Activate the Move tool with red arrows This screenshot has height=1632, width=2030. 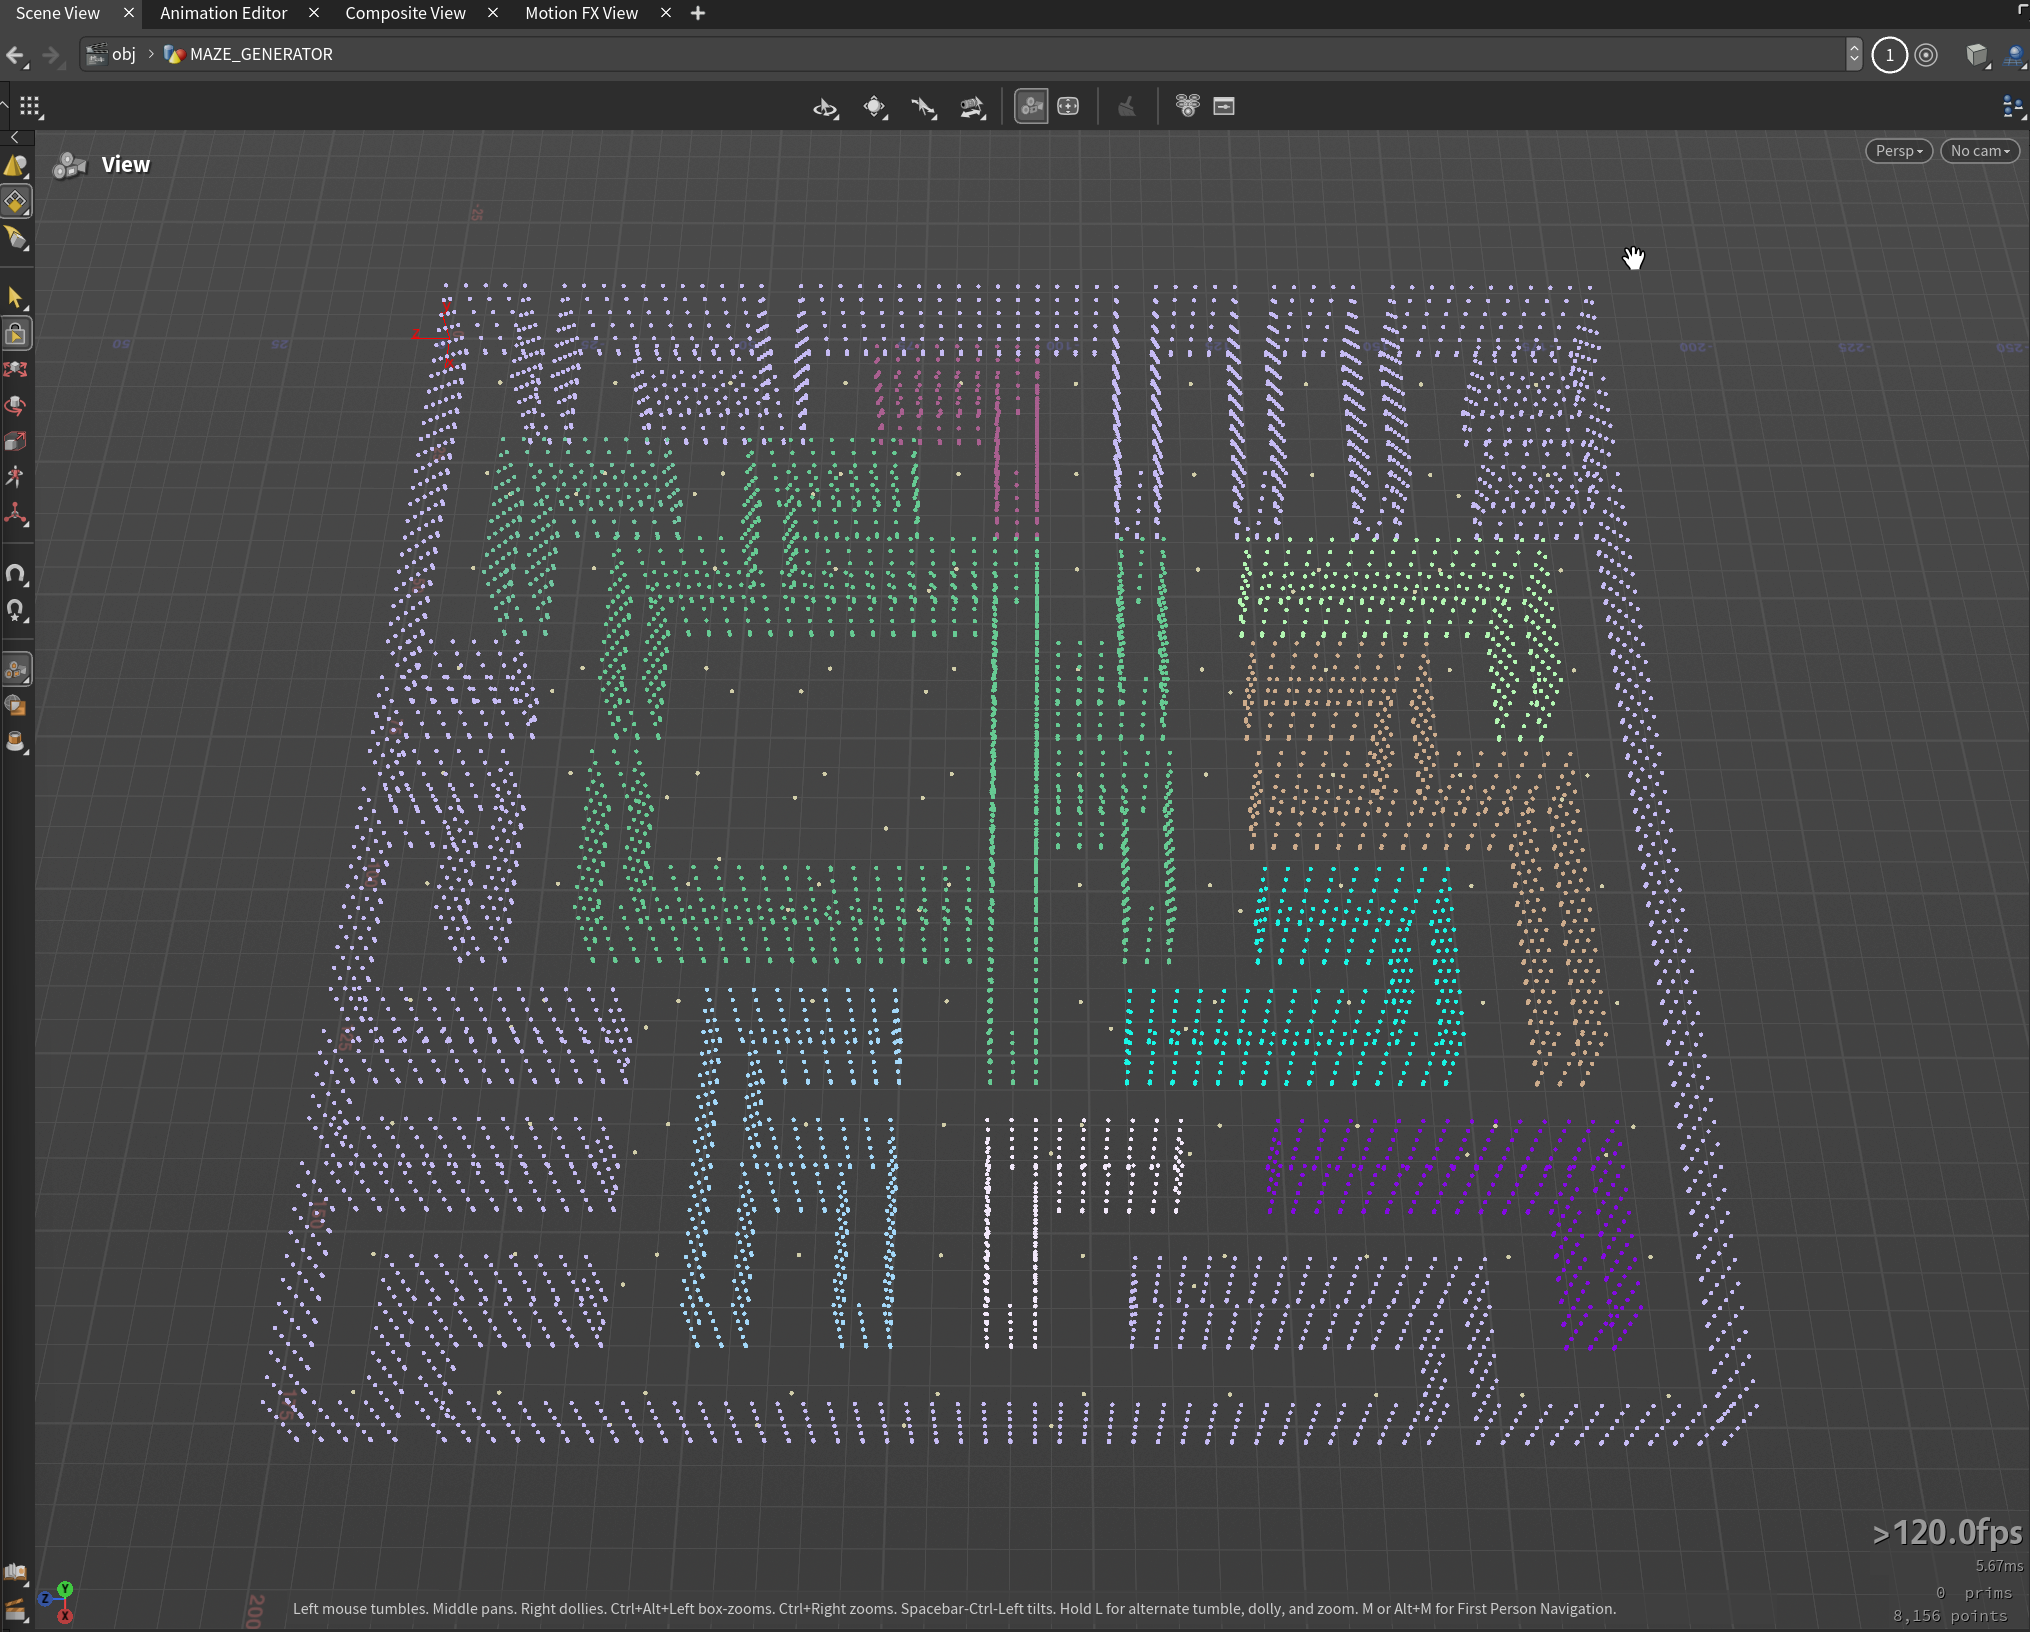point(15,369)
